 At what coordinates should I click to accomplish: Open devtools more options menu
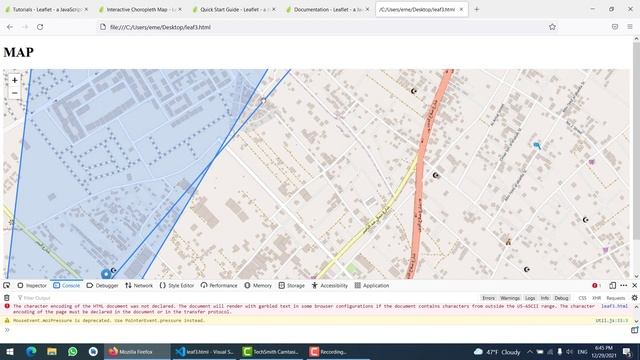coord(624,285)
